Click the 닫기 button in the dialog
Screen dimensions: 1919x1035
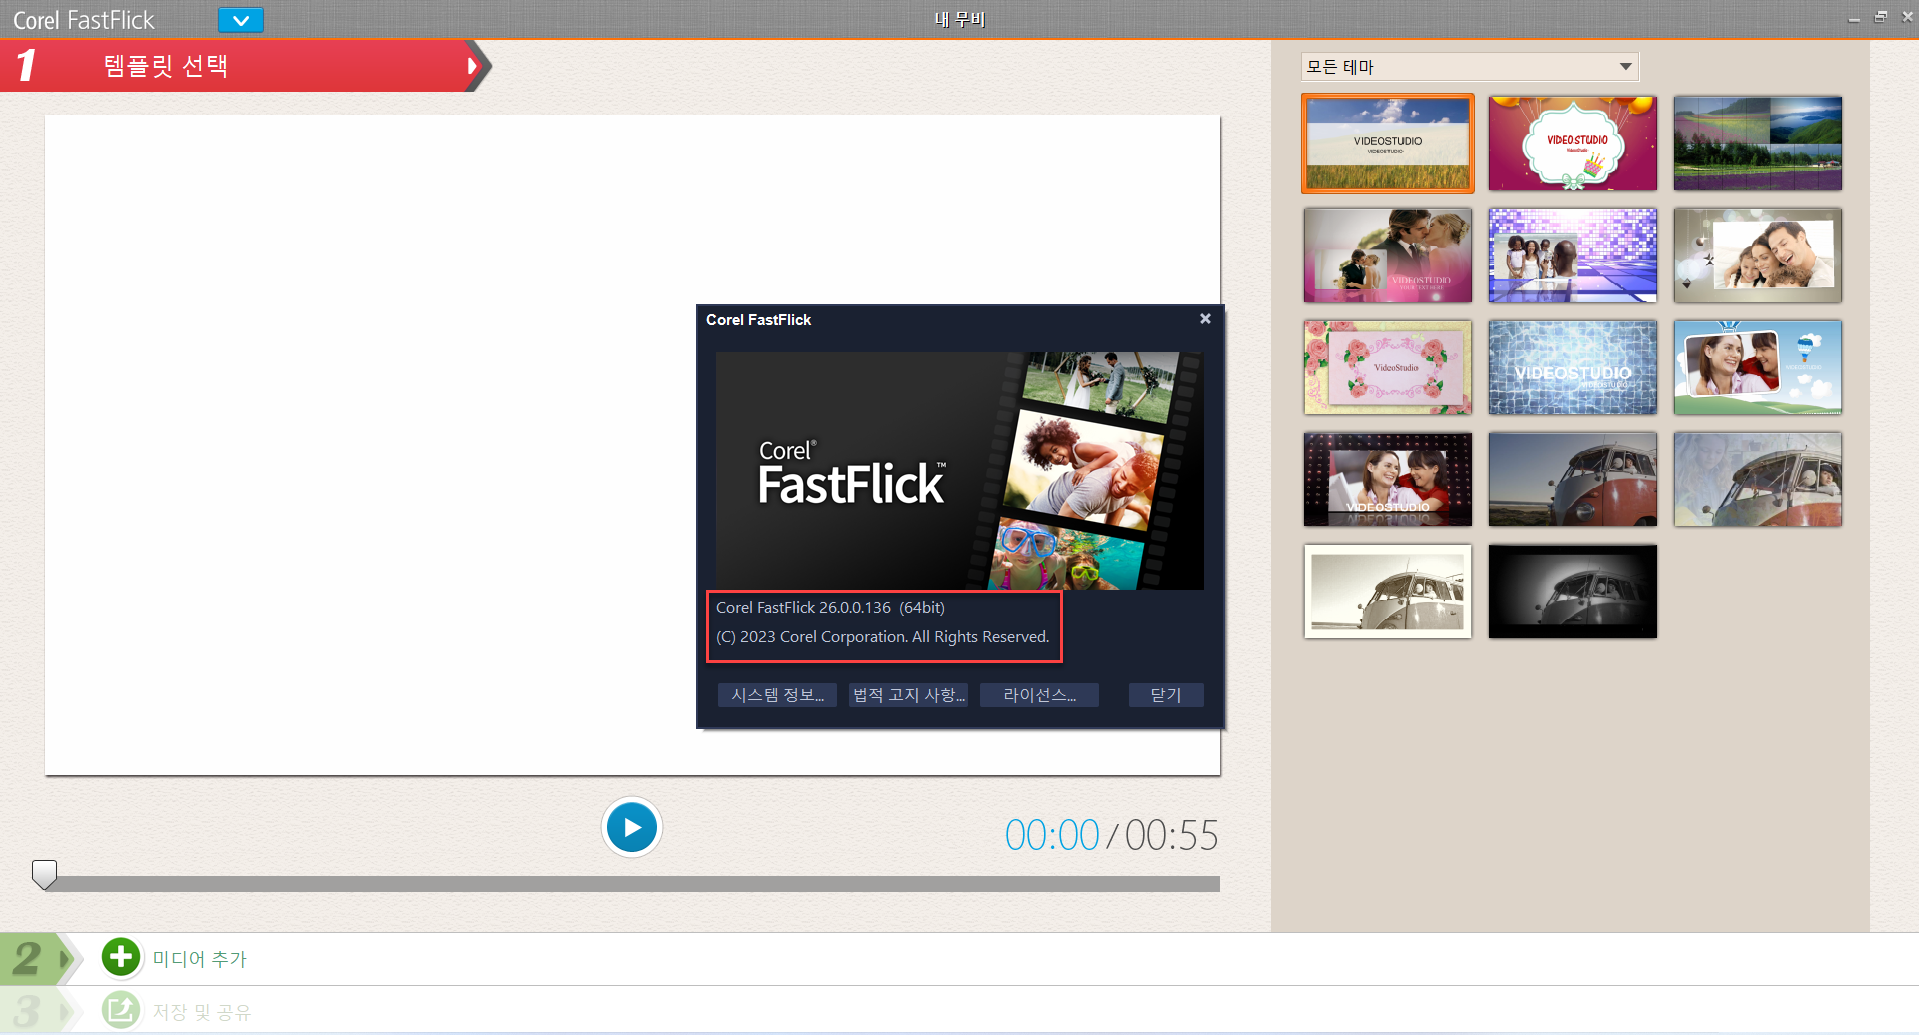click(x=1166, y=695)
